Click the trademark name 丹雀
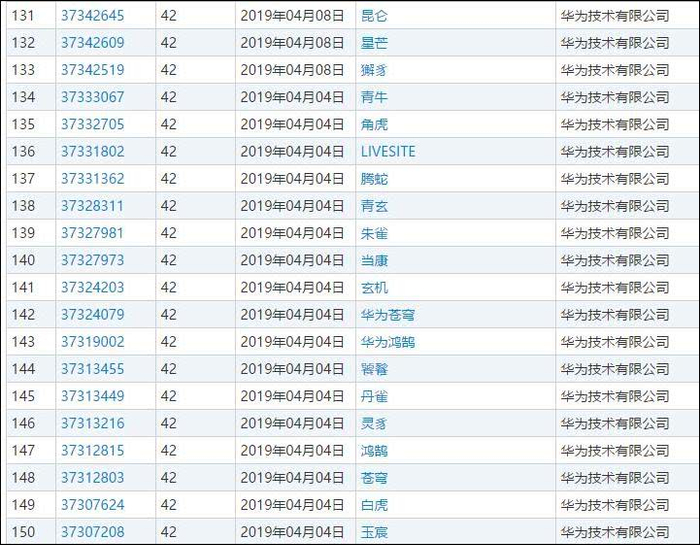This screenshot has width=700, height=545. (374, 396)
